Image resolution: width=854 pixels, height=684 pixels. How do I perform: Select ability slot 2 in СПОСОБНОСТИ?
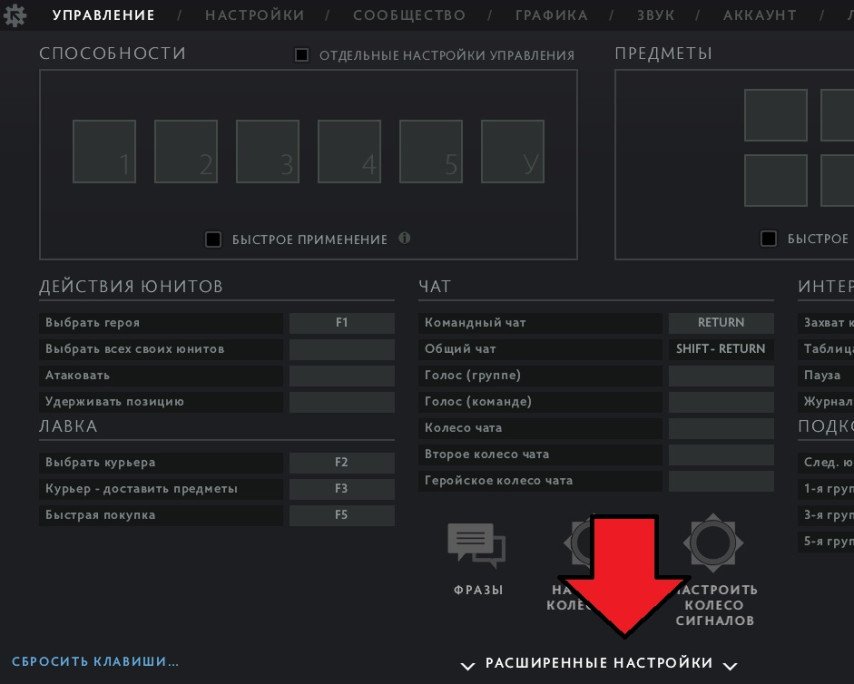[185, 151]
